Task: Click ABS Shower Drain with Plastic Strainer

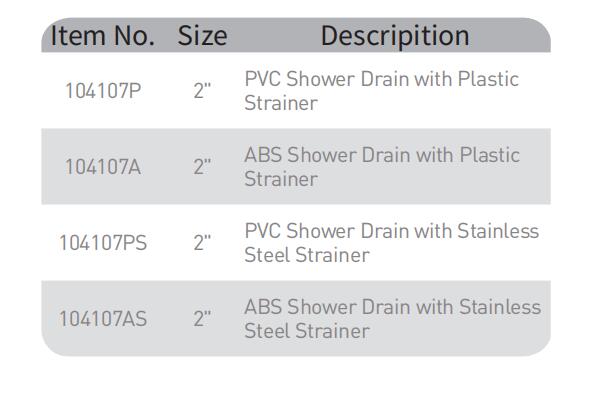Action: 382,167
